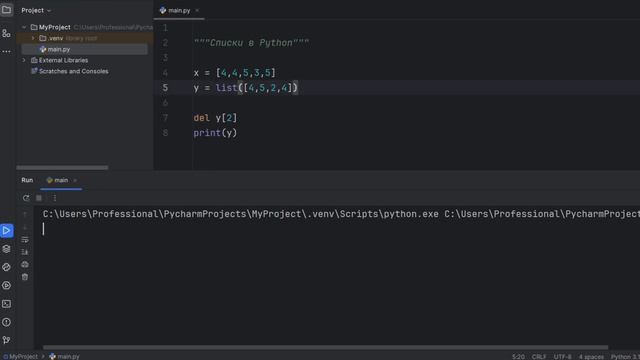This screenshot has height=360, width=640.
Task: Open the Services tool window icon
Action: [x=7, y=286]
